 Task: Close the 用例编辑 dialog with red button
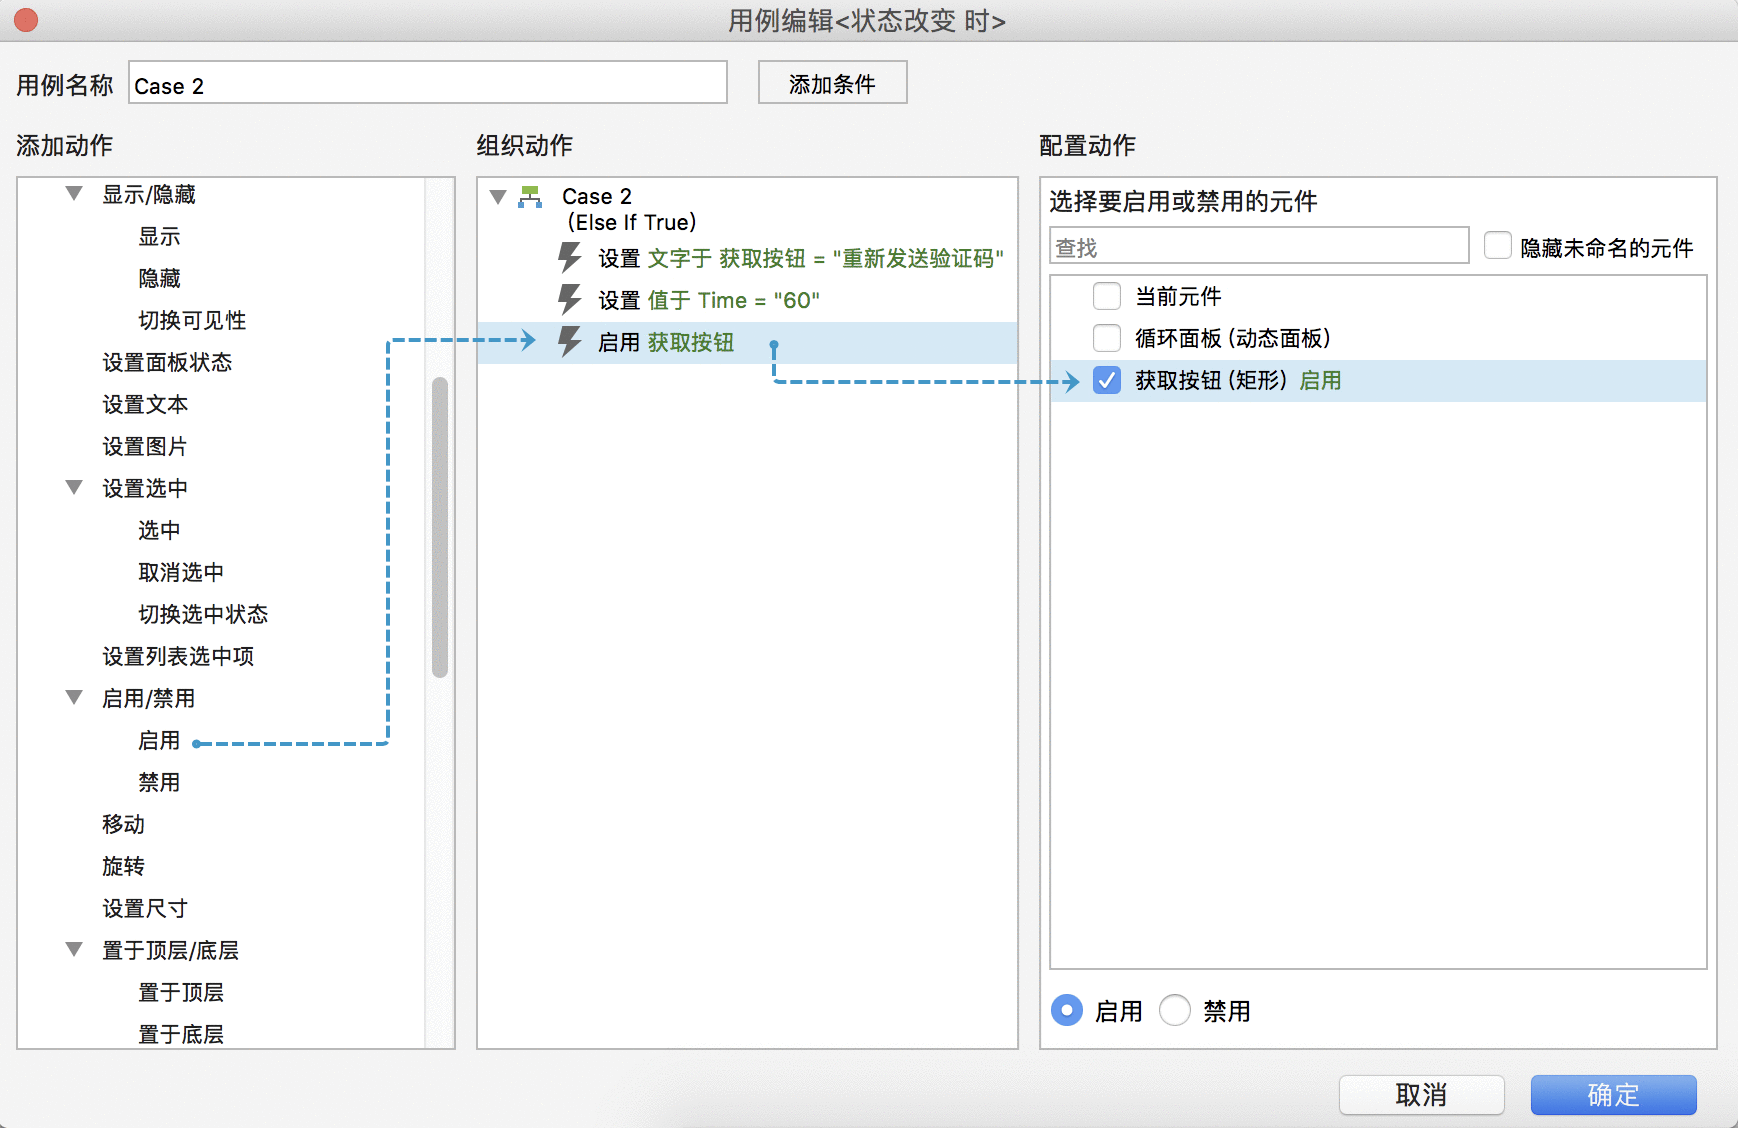(x=26, y=20)
